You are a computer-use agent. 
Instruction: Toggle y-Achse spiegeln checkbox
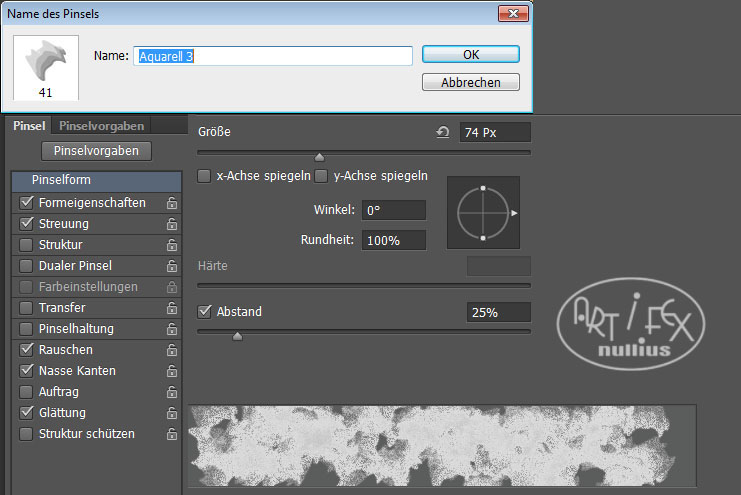pos(321,176)
